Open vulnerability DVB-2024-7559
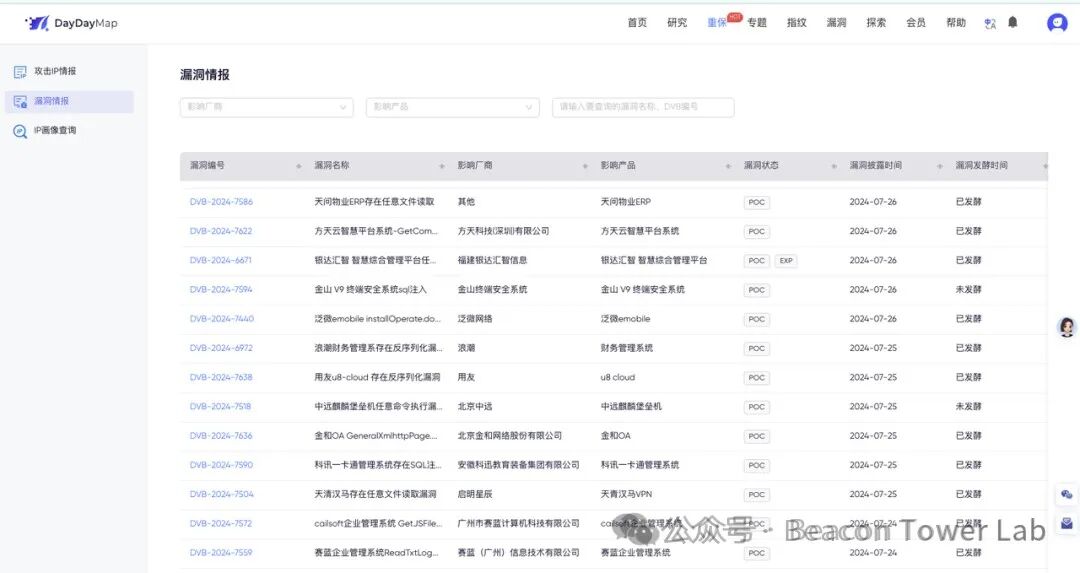 click(221, 552)
